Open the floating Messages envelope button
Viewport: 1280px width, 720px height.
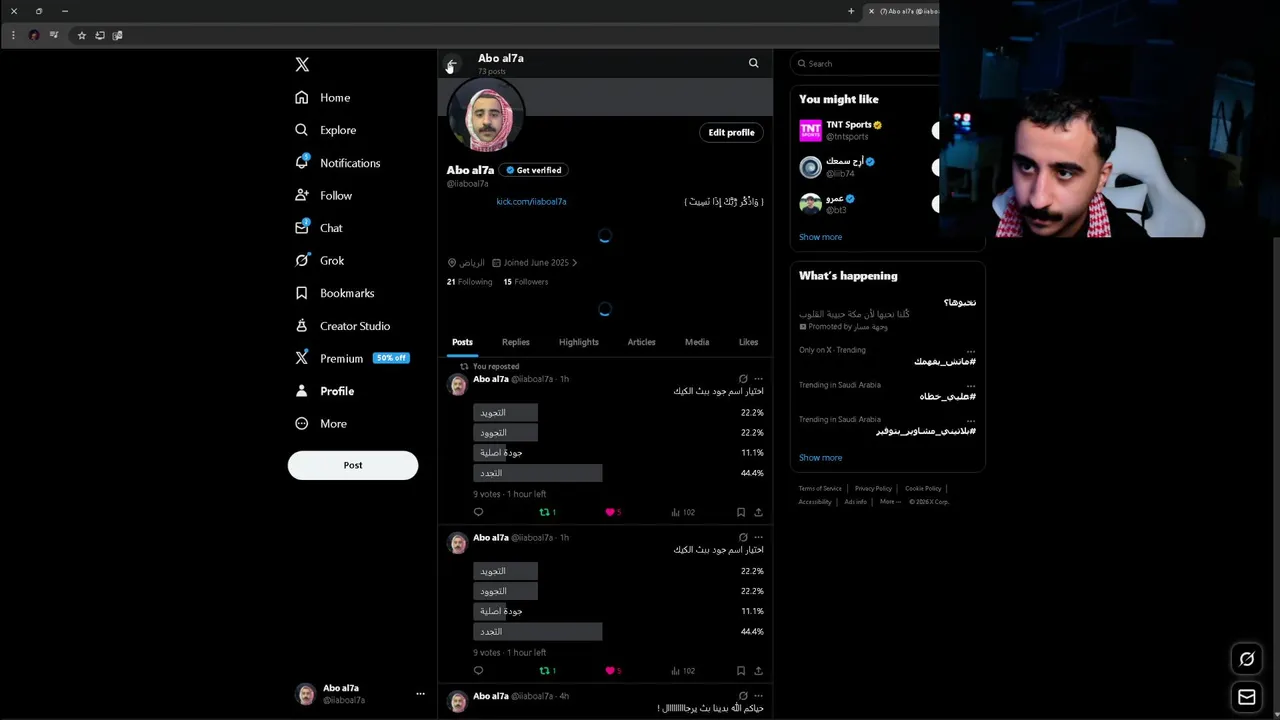pos(1247,697)
